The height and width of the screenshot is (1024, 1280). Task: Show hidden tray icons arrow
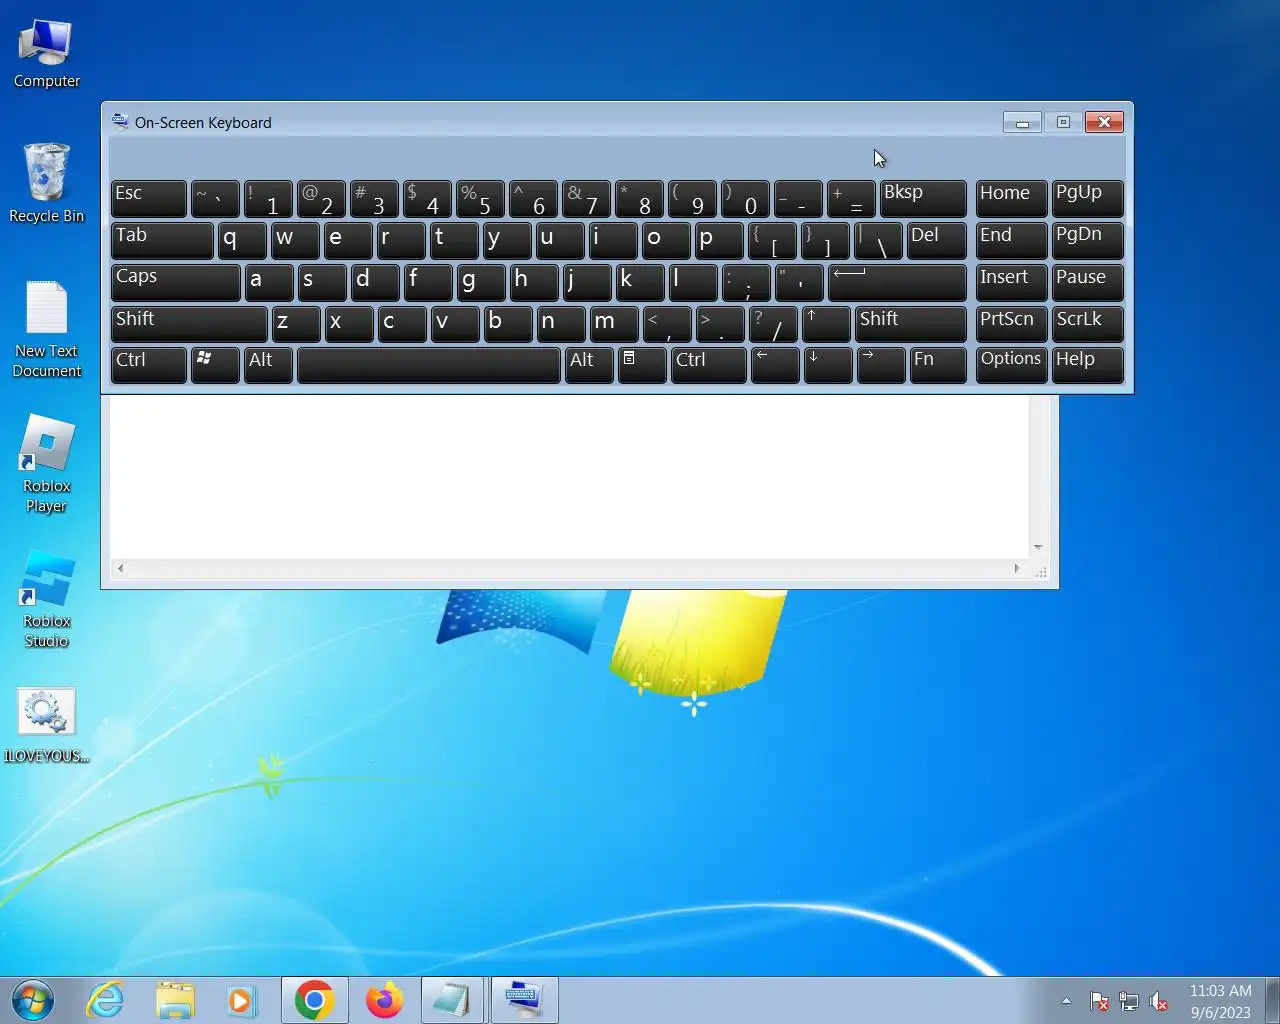point(1066,1001)
